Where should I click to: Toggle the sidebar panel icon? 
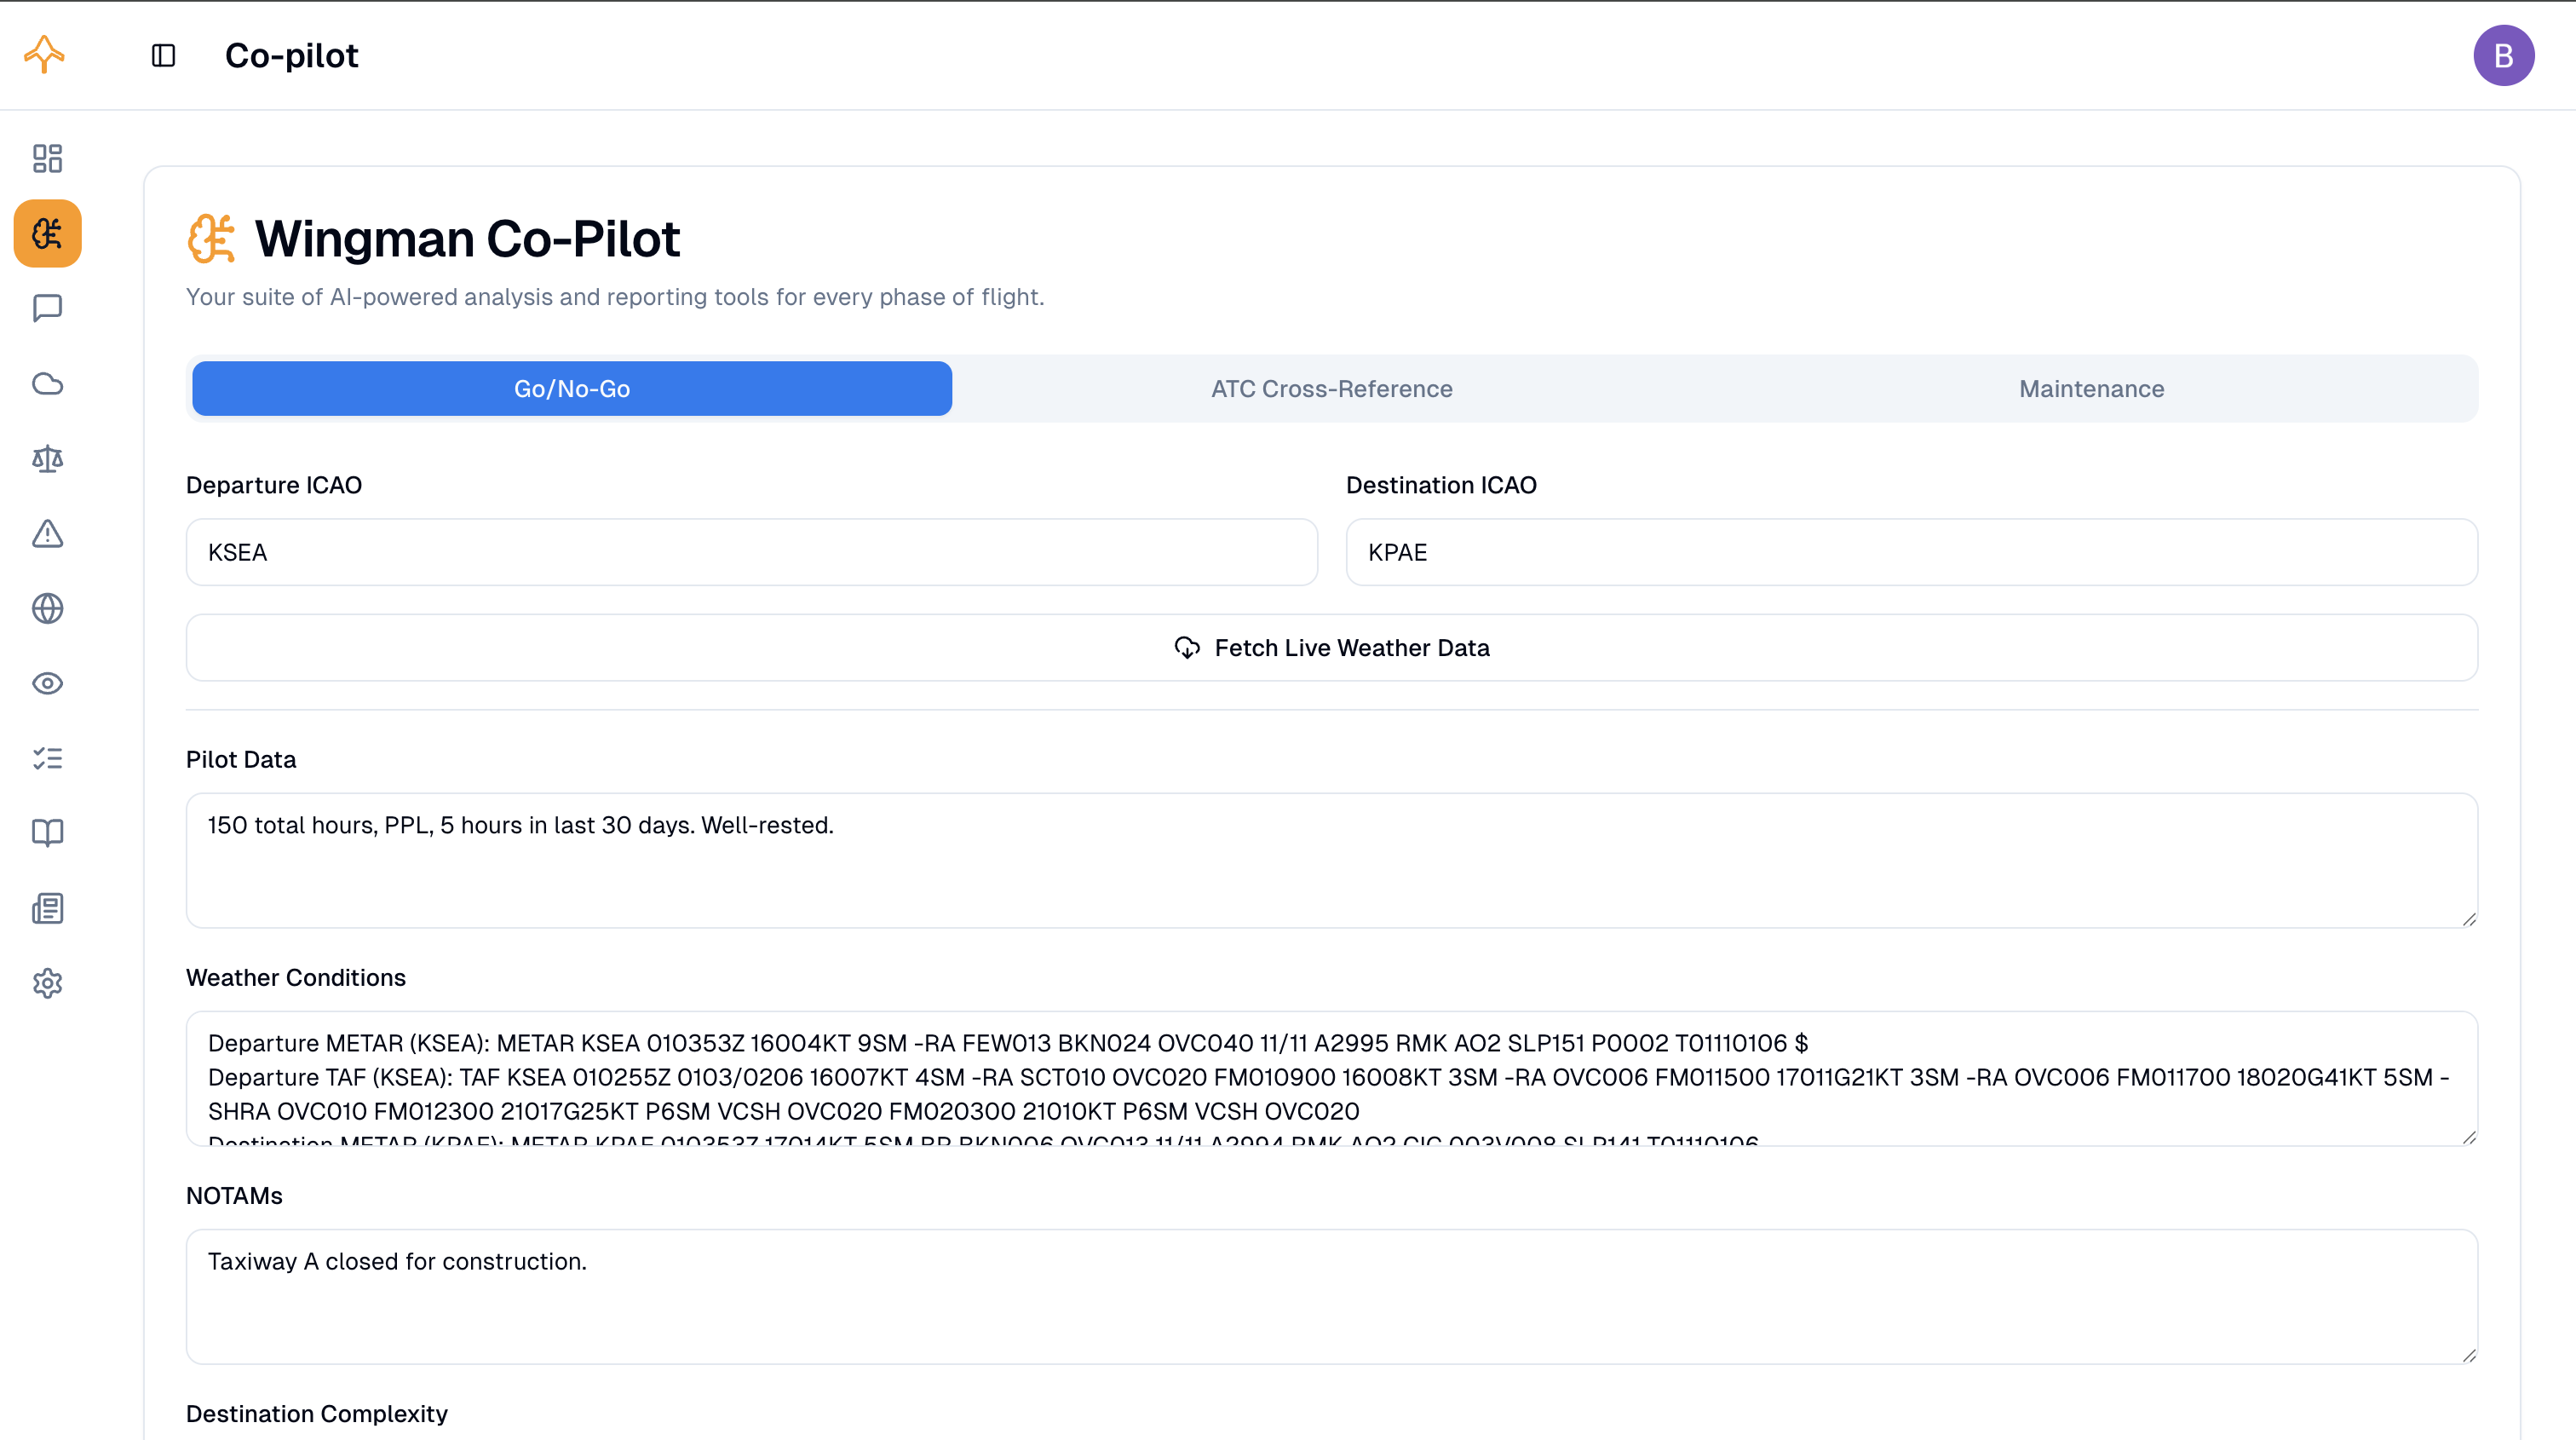pos(163,55)
